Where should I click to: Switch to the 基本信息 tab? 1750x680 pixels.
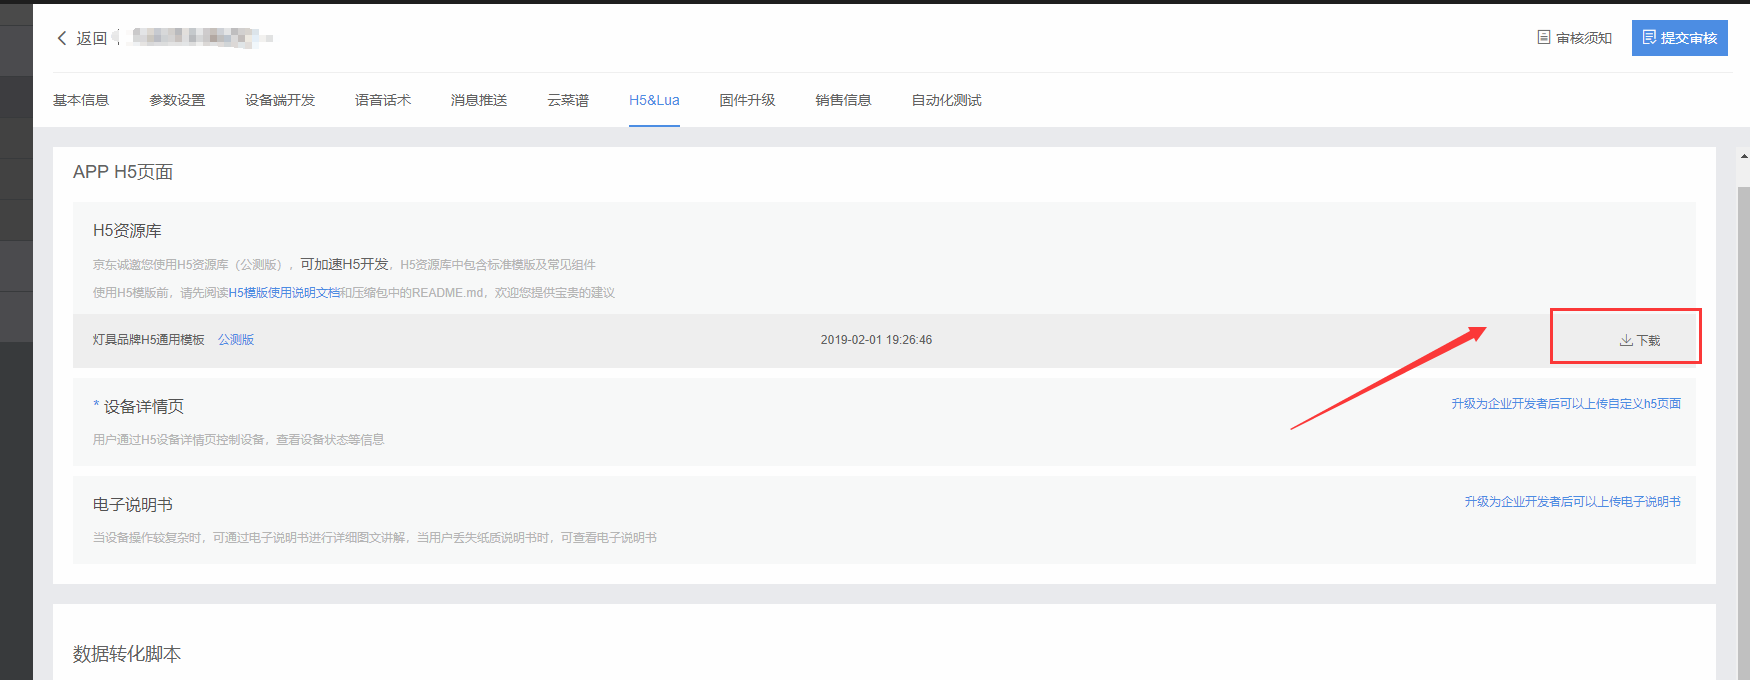coord(81,100)
